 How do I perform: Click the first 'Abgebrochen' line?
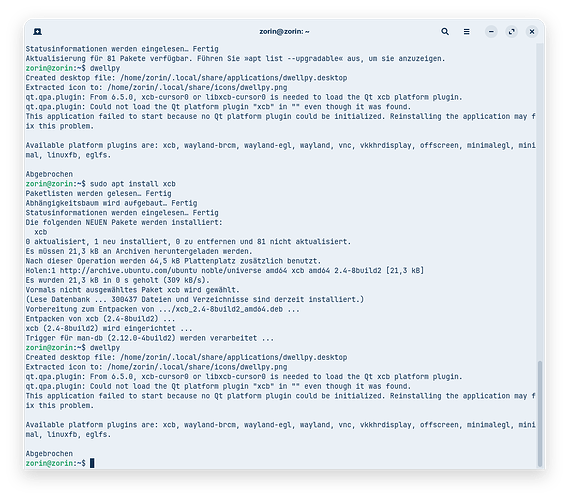click(x=49, y=174)
